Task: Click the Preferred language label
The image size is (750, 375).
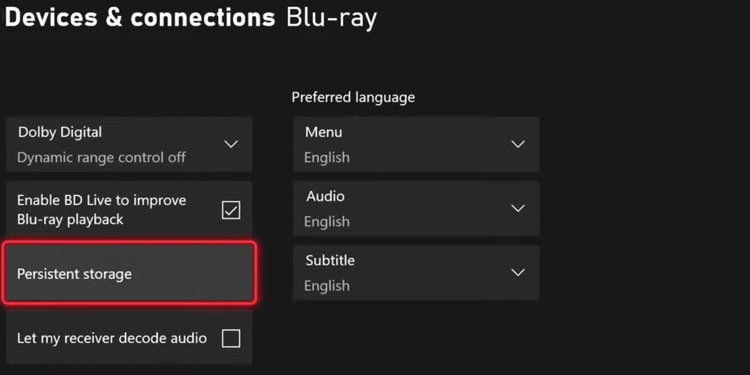Action: (353, 98)
